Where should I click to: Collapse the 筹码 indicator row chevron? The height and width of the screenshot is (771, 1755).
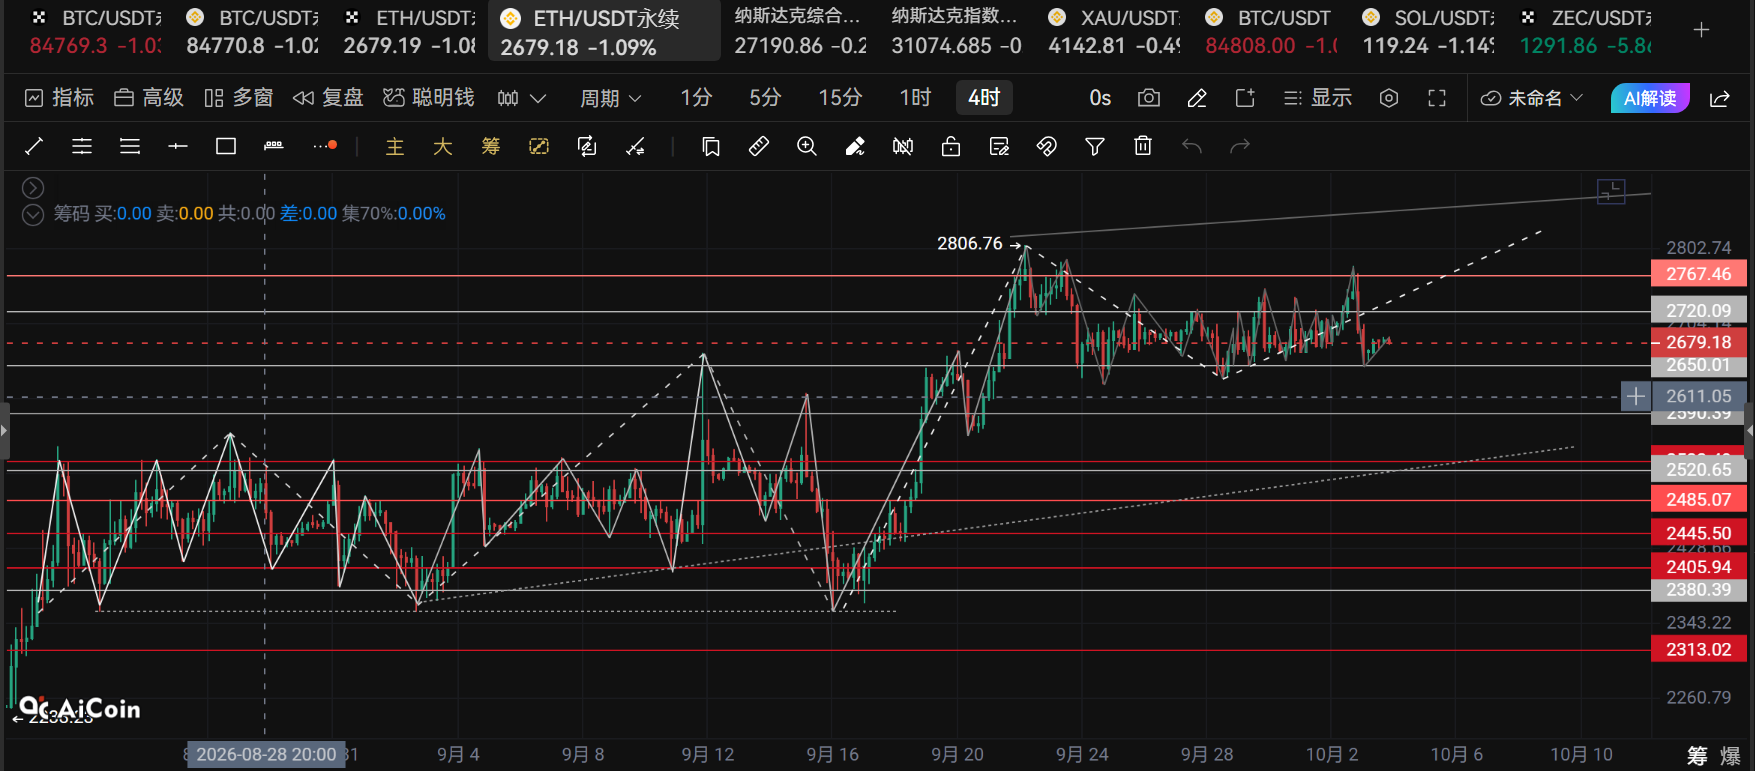(33, 214)
